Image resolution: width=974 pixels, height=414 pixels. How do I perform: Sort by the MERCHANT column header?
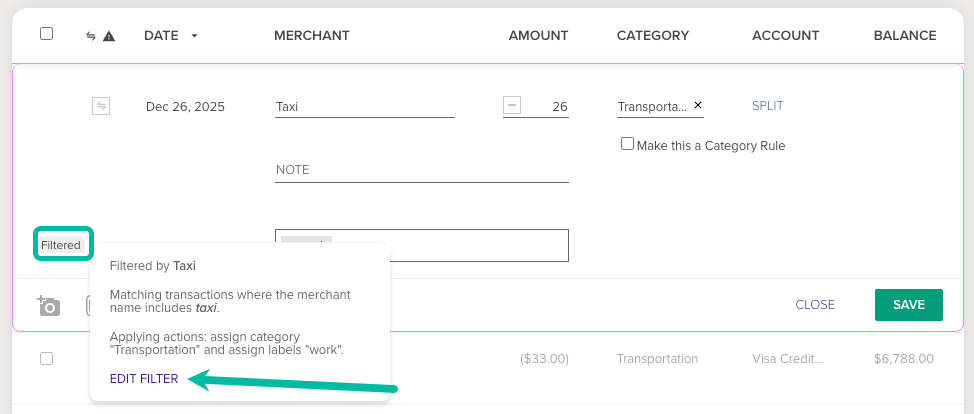tap(311, 36)
